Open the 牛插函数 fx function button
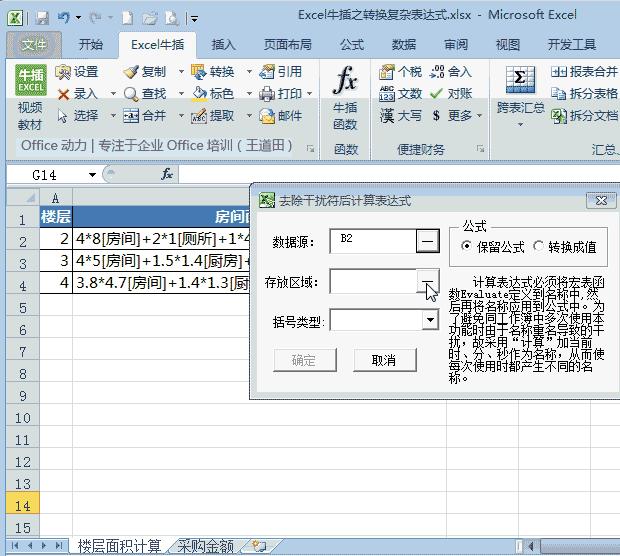Image resolution: width=620 pixels, height=556 pixels. (x=345, y=98)
